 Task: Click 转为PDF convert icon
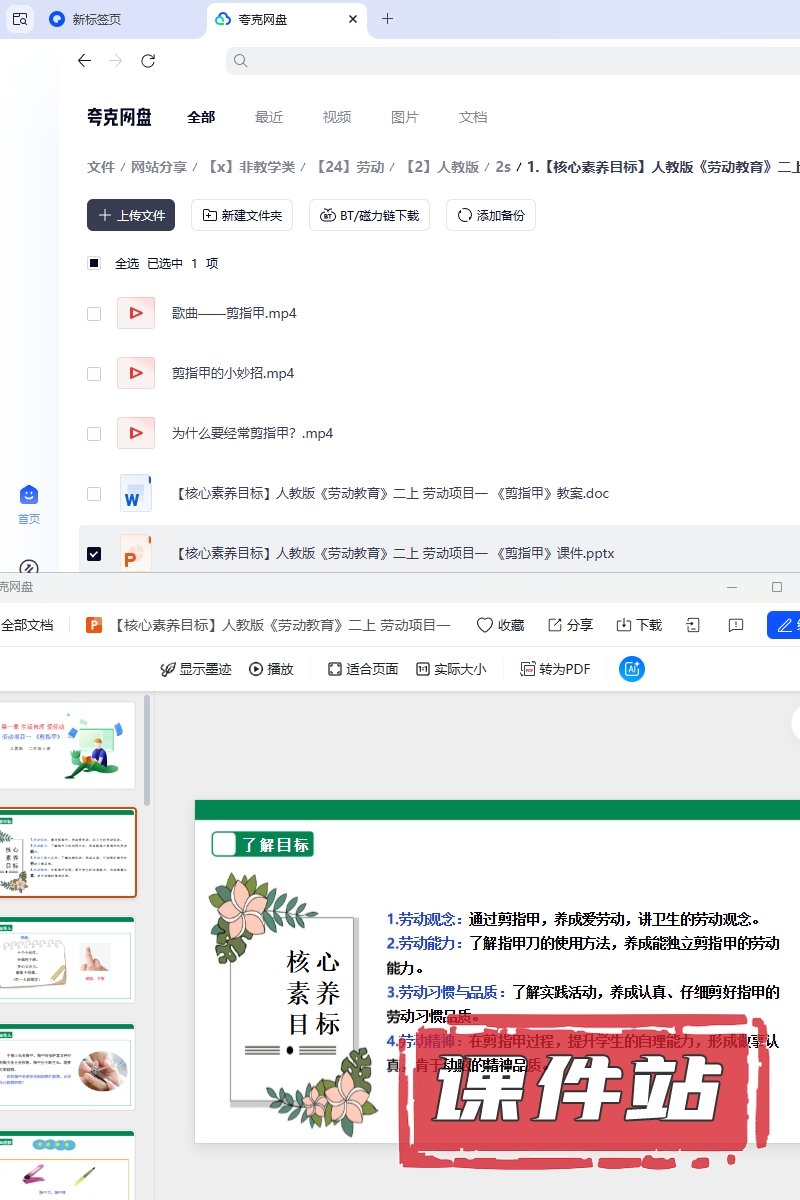[528, 669]
